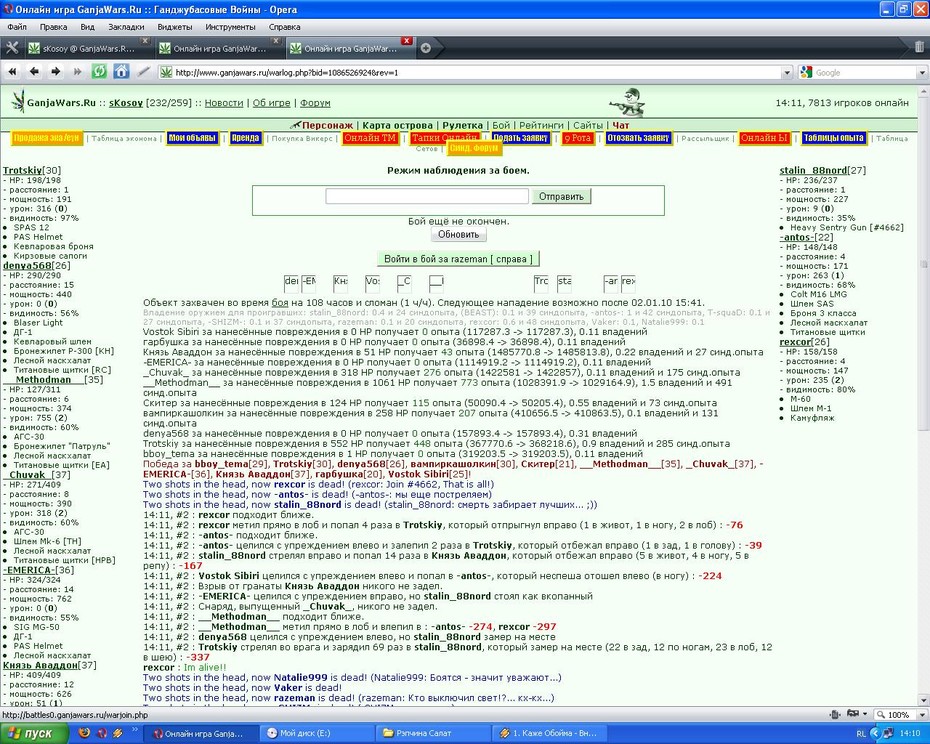Open the Инструменты menu
Screen dimensions: 930x744
coord(230,27)
